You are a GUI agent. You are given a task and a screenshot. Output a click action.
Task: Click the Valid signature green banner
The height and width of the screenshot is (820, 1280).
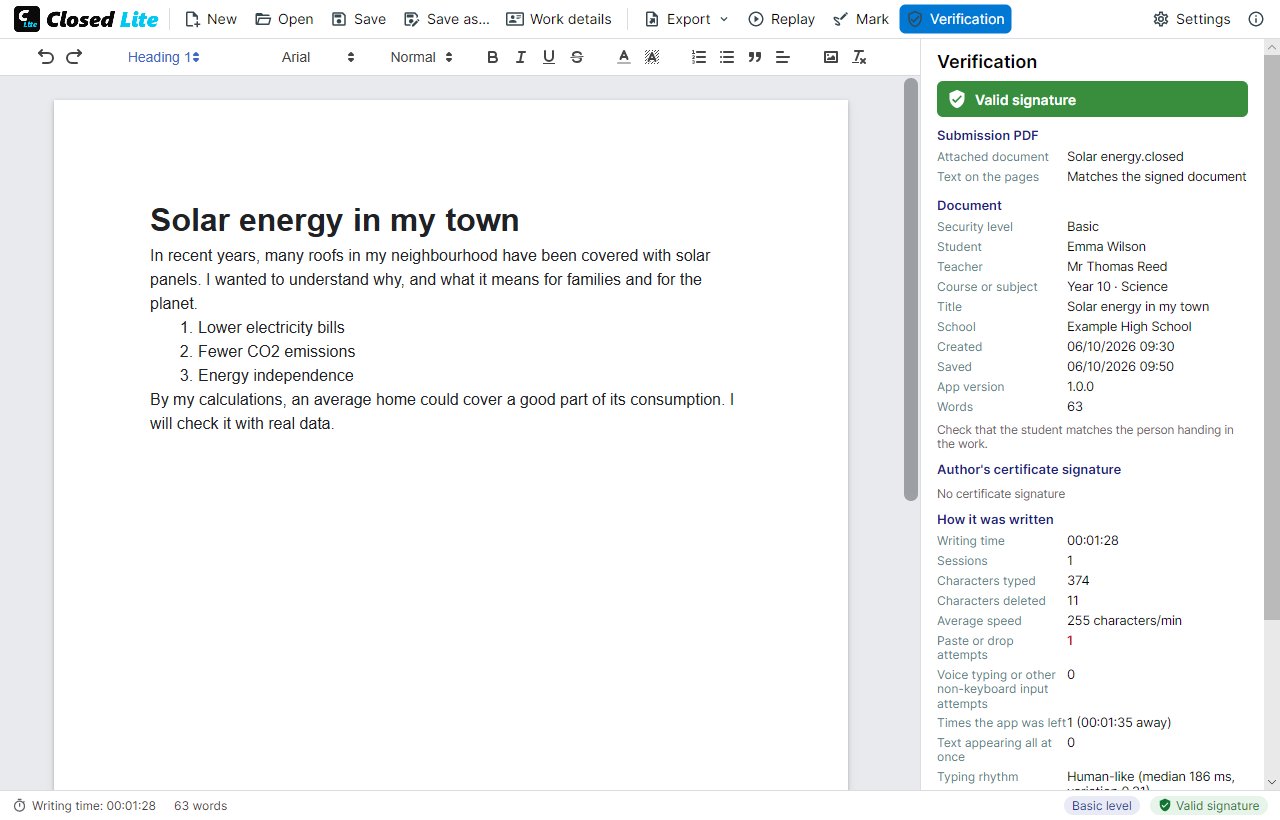point(1092,99)
